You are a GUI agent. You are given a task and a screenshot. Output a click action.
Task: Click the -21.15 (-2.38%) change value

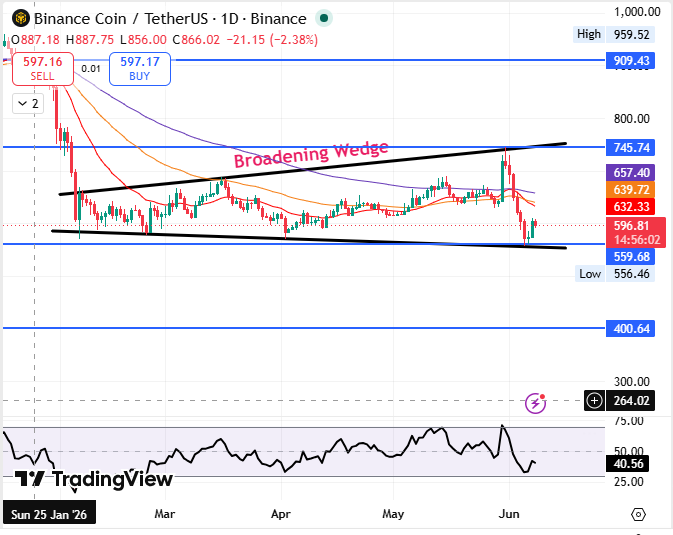(x=272, y=40)
